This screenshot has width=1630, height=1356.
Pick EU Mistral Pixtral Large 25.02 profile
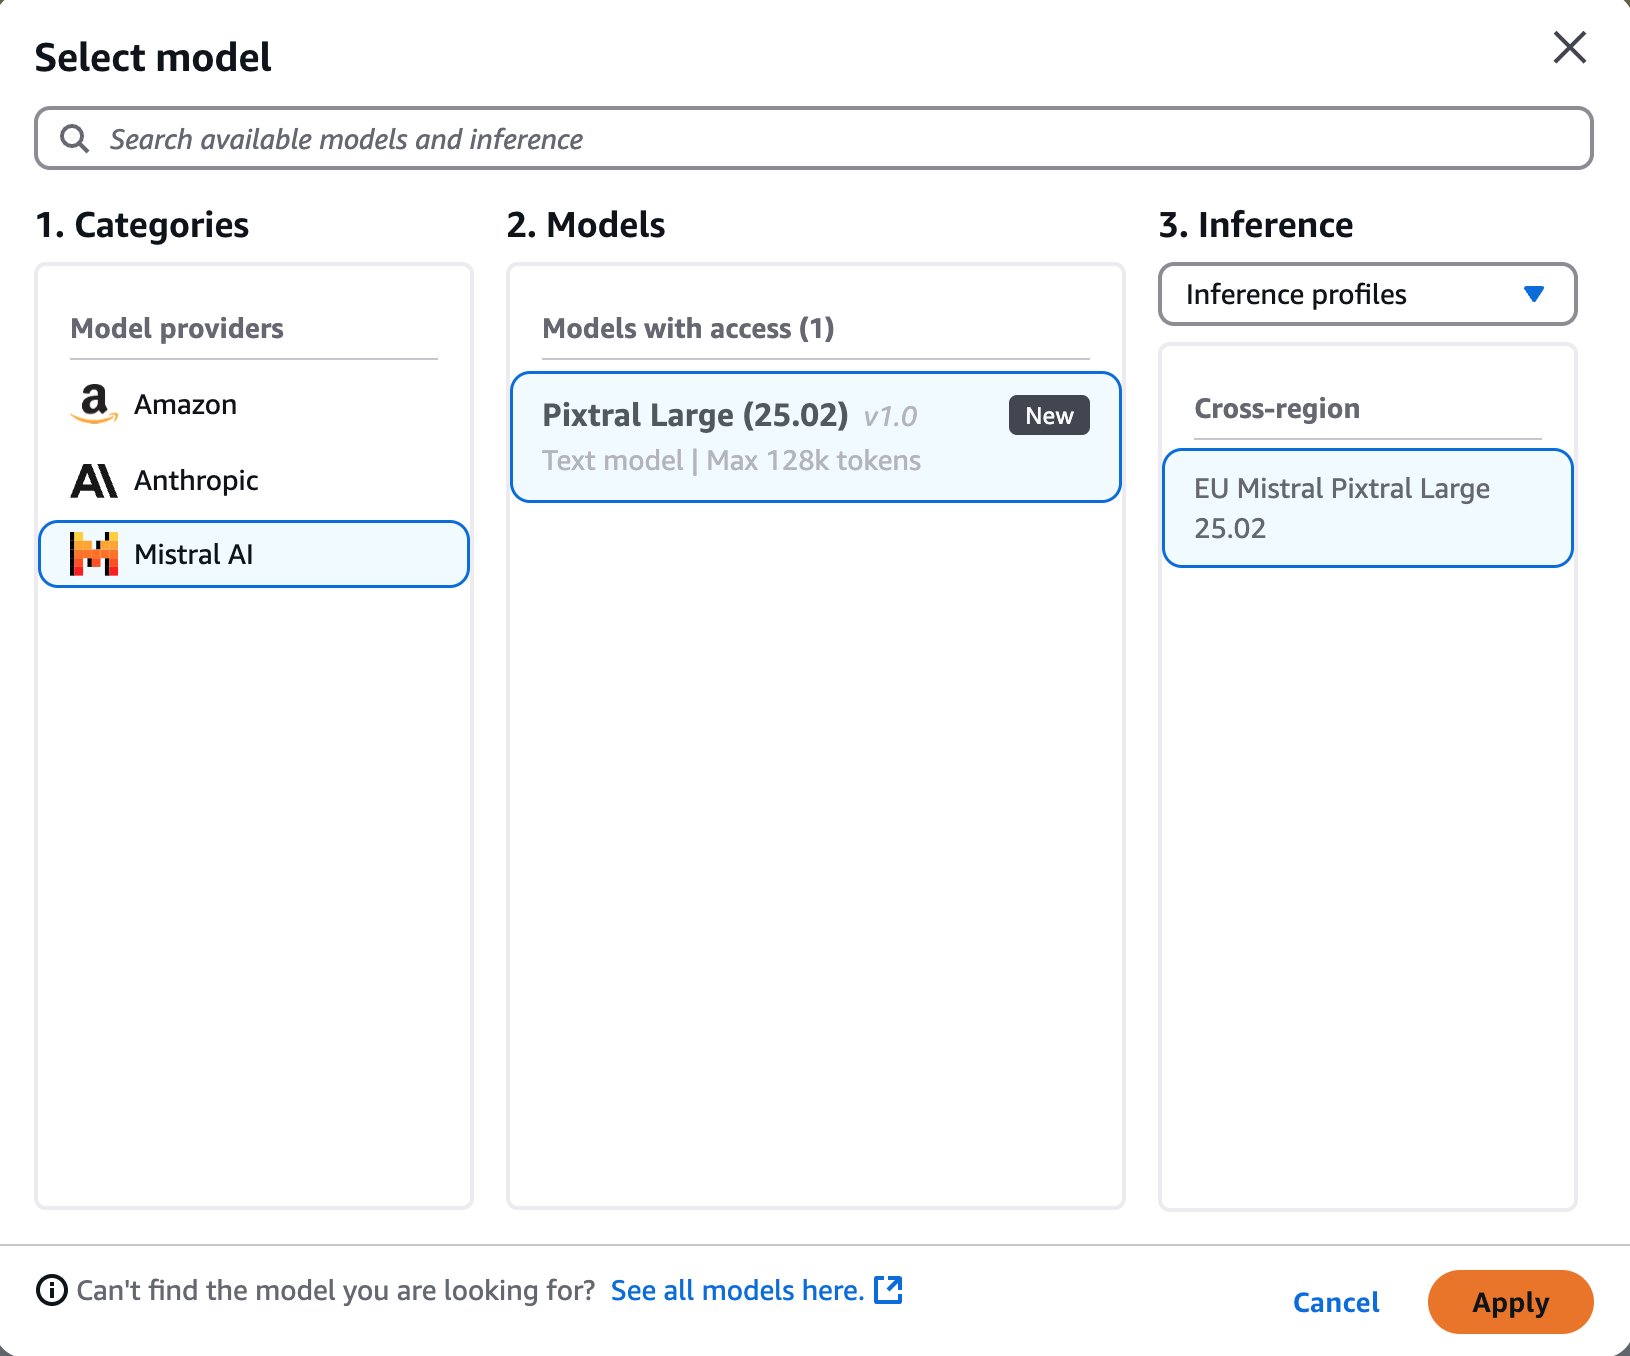pos(1366,508)
